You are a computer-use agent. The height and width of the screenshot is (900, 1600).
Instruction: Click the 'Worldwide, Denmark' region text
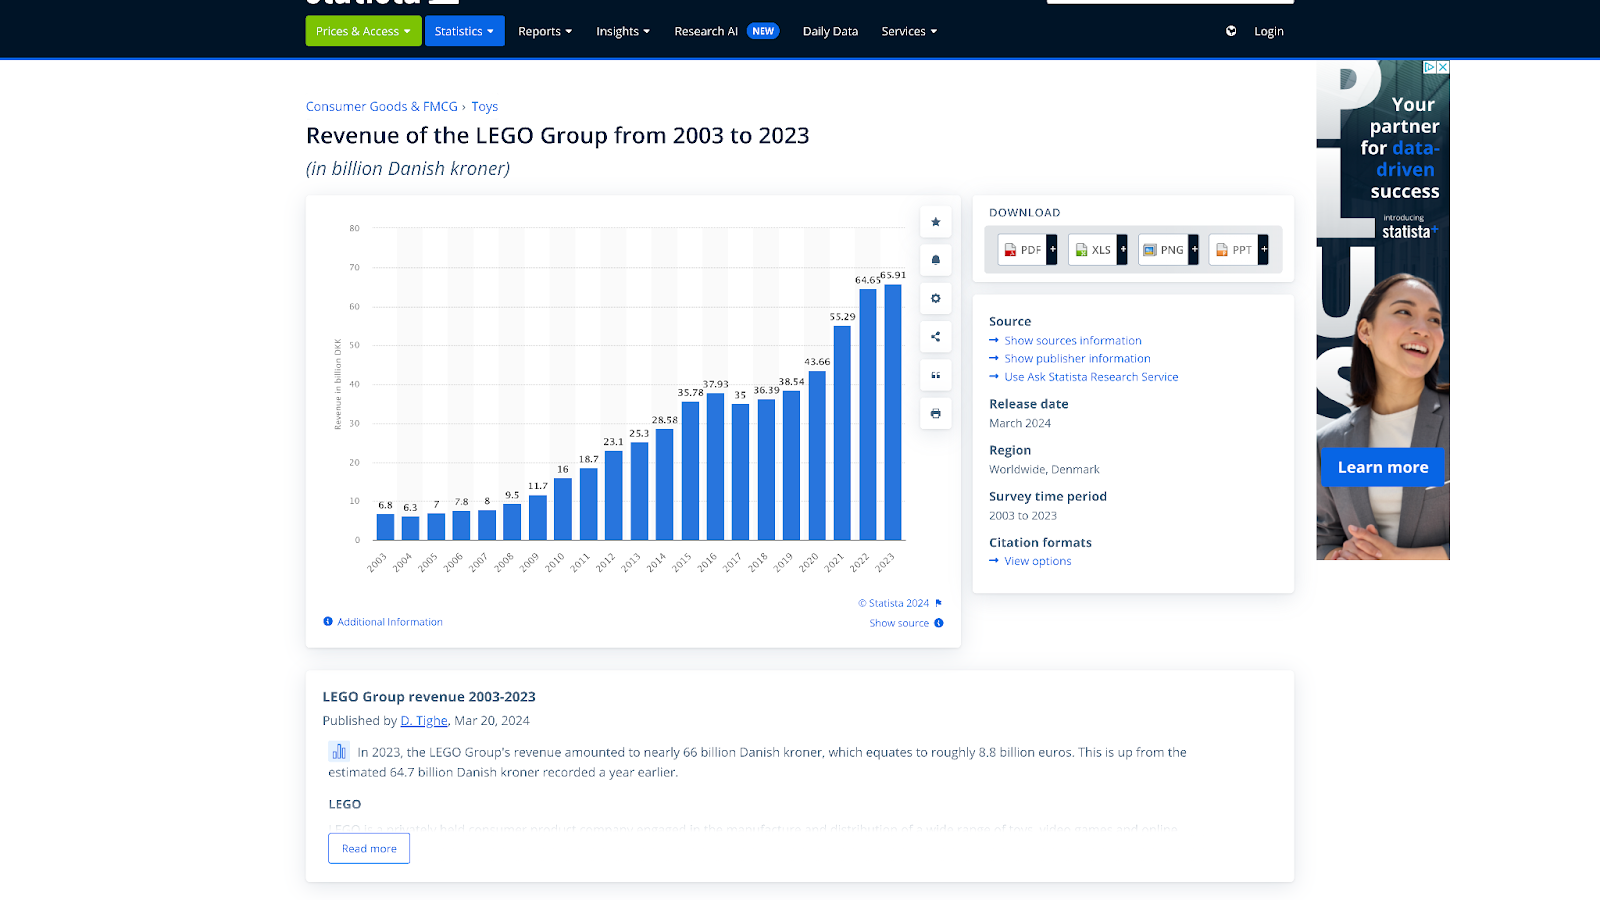[1044, 469]
